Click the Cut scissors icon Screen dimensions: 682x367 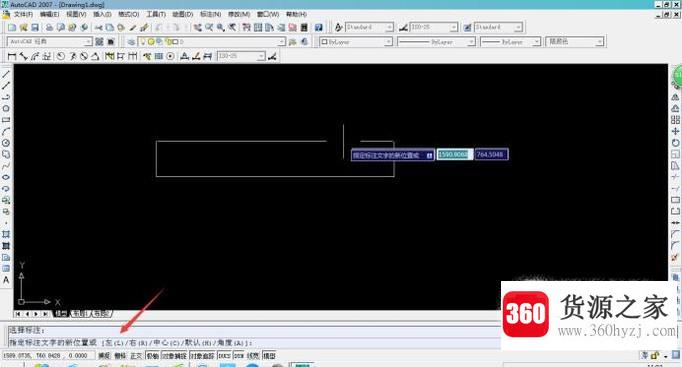coord(99,27)
